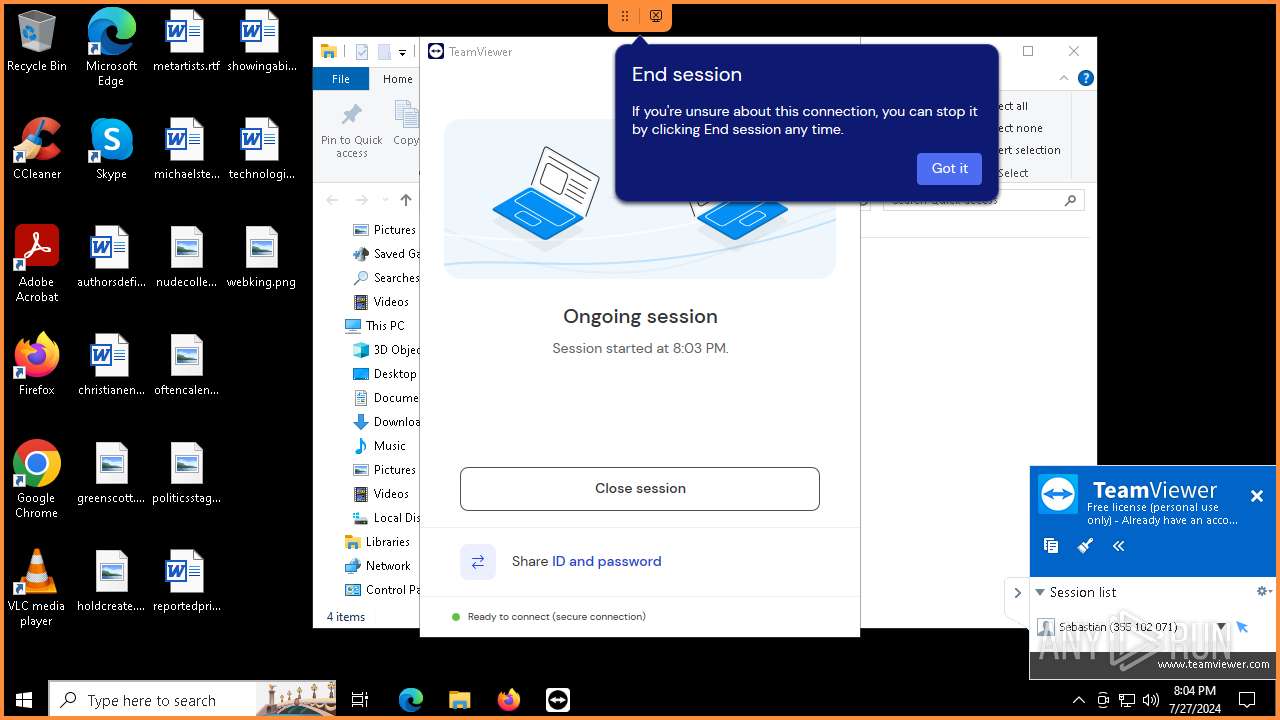Close the TeamViewer side panel with X
1280x720 pixels.
click(1257, 496)
